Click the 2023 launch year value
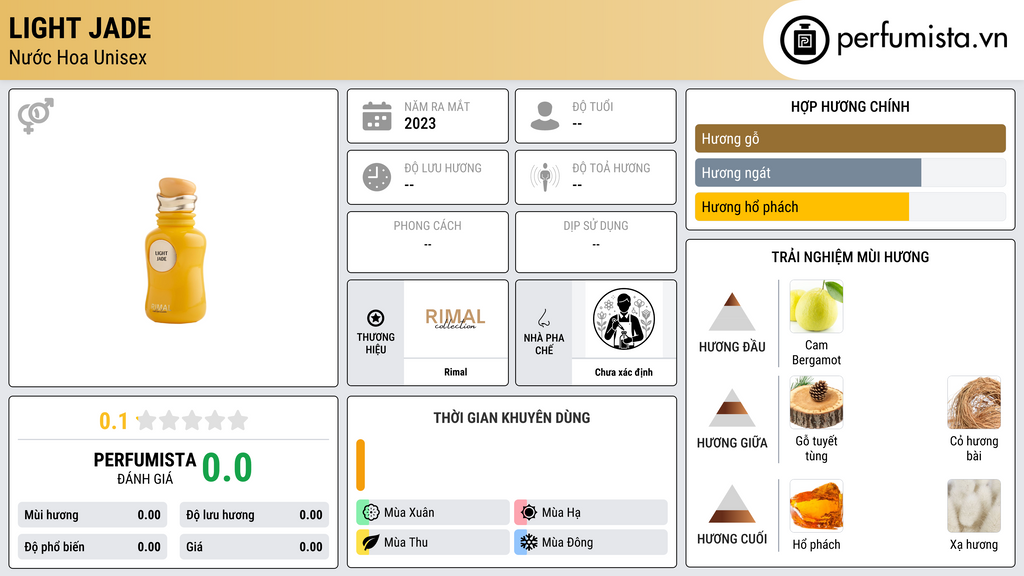Image resolution: width=1024 pixels, height=576 pixels. [420, 123]
